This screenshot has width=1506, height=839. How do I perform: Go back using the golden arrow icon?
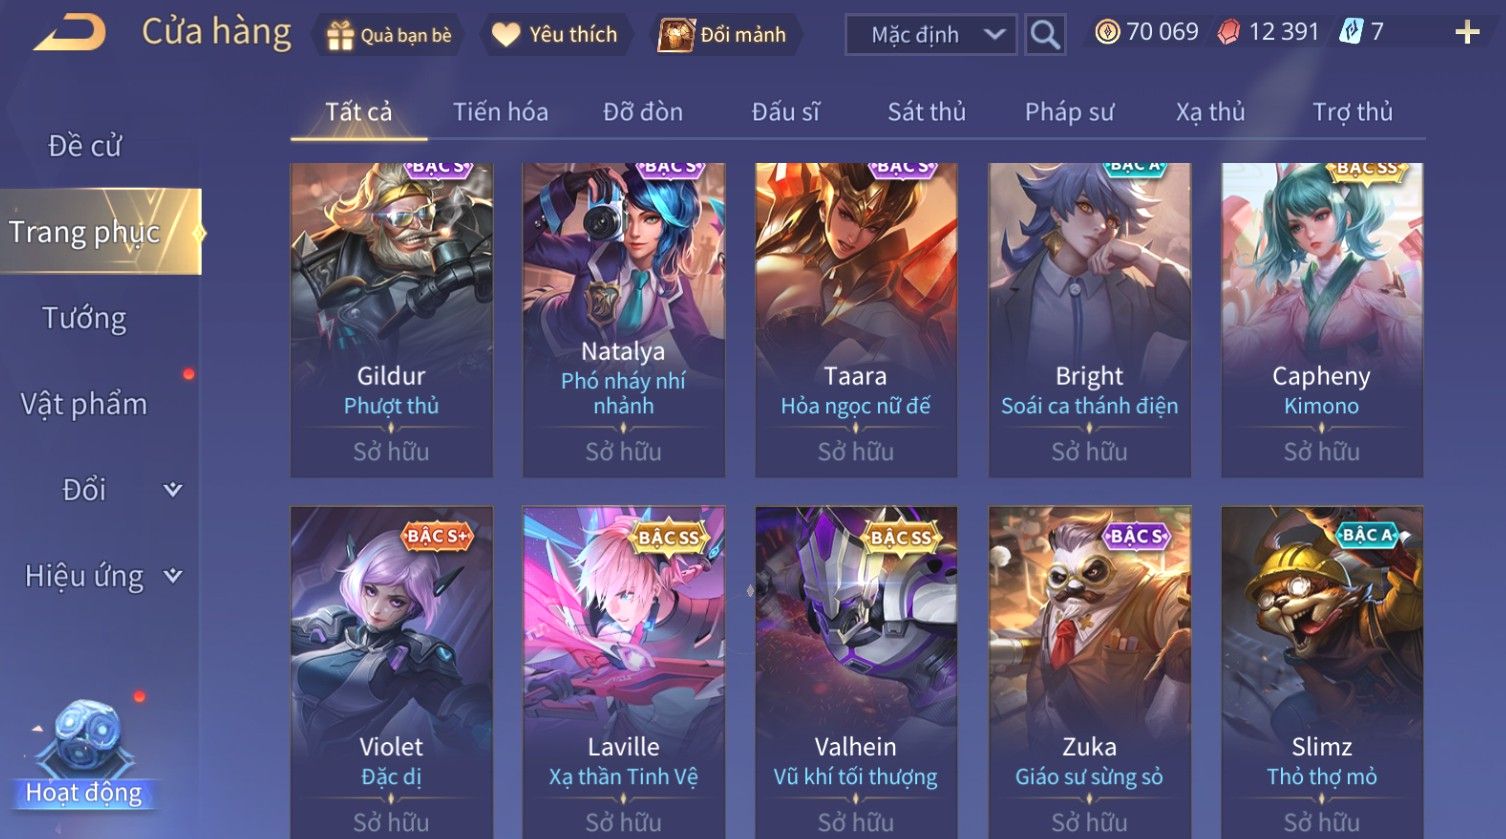[x=70, y=32]
